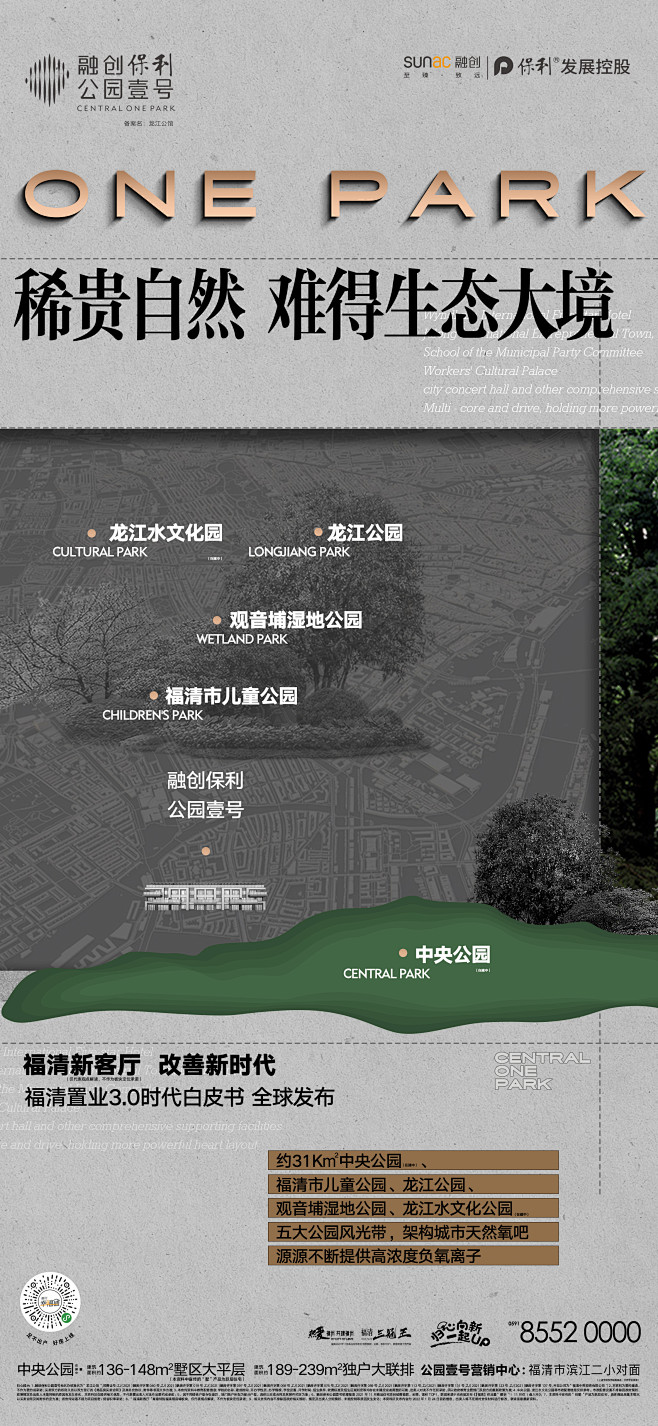Image resolution: width=658 pixels, height=1426 pixels.
Task: Click the dot marker beside 龙江公园
Action: coord(318,532)
